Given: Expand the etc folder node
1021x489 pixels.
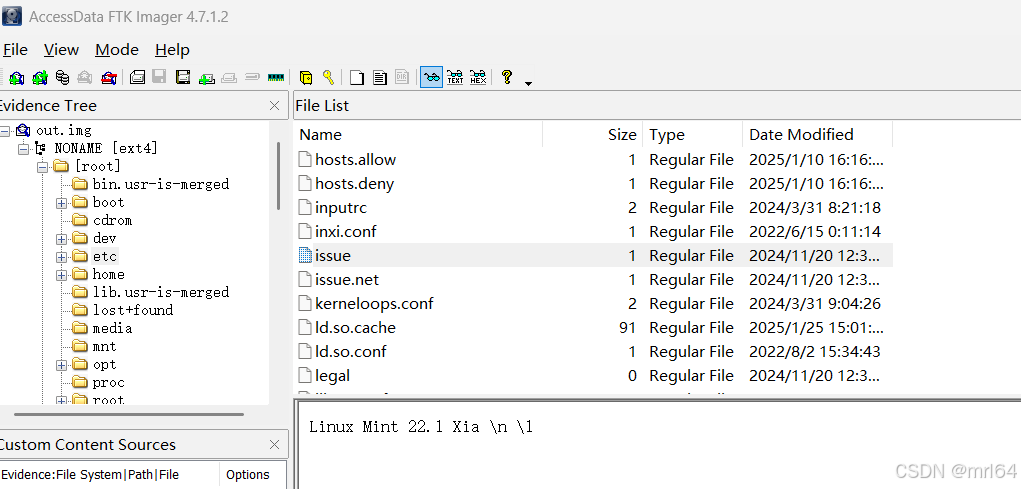Looking at the screenshot, I should (x=62, y=257).
